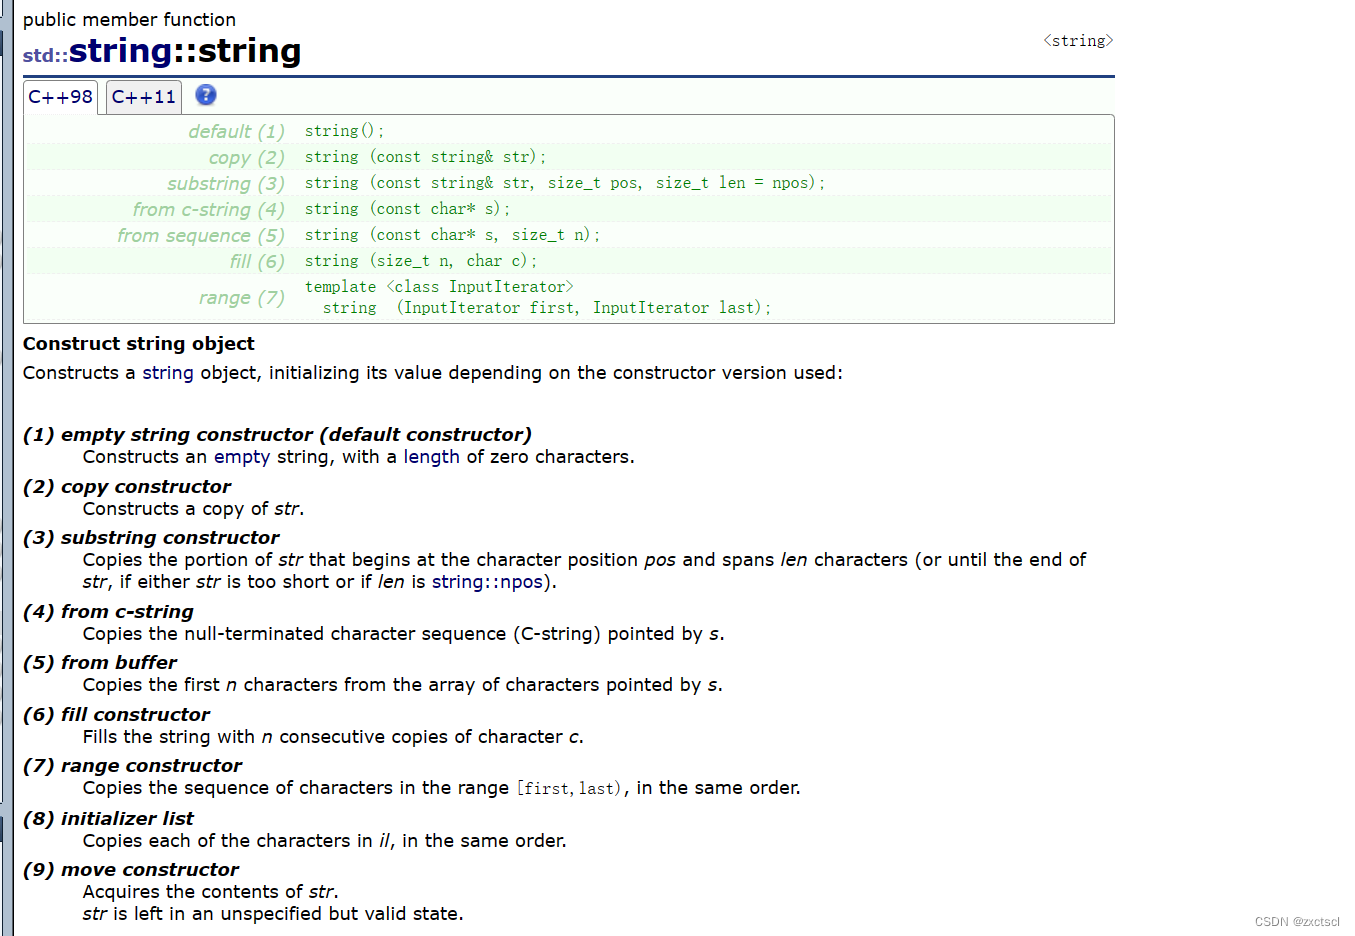Click the '(5) from buffer' heading
Viewport: 1355px width, 936px height.
pyautogui.click(x=100, y=663)
